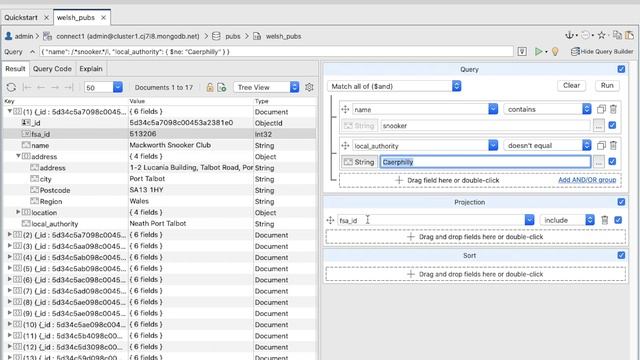Go to next page of results
Viewport: 640px width, 360px height.
pos(55,87)
